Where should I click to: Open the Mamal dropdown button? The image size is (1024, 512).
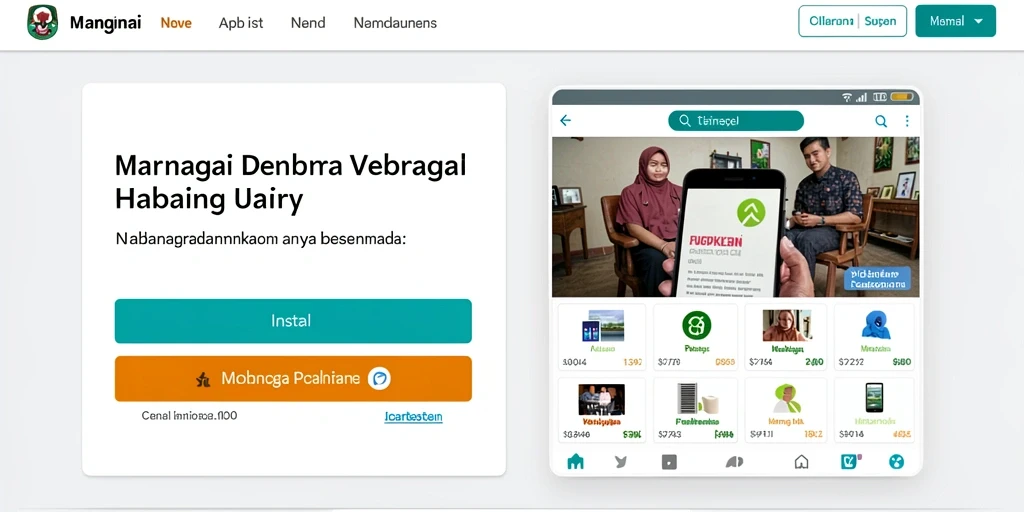[955, 21]
